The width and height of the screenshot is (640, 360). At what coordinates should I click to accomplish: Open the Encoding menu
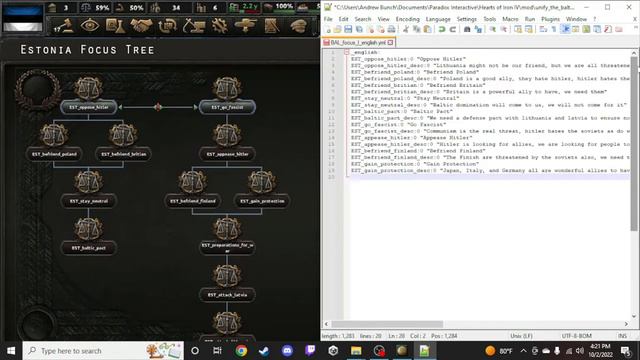click(x=407, y=19)
